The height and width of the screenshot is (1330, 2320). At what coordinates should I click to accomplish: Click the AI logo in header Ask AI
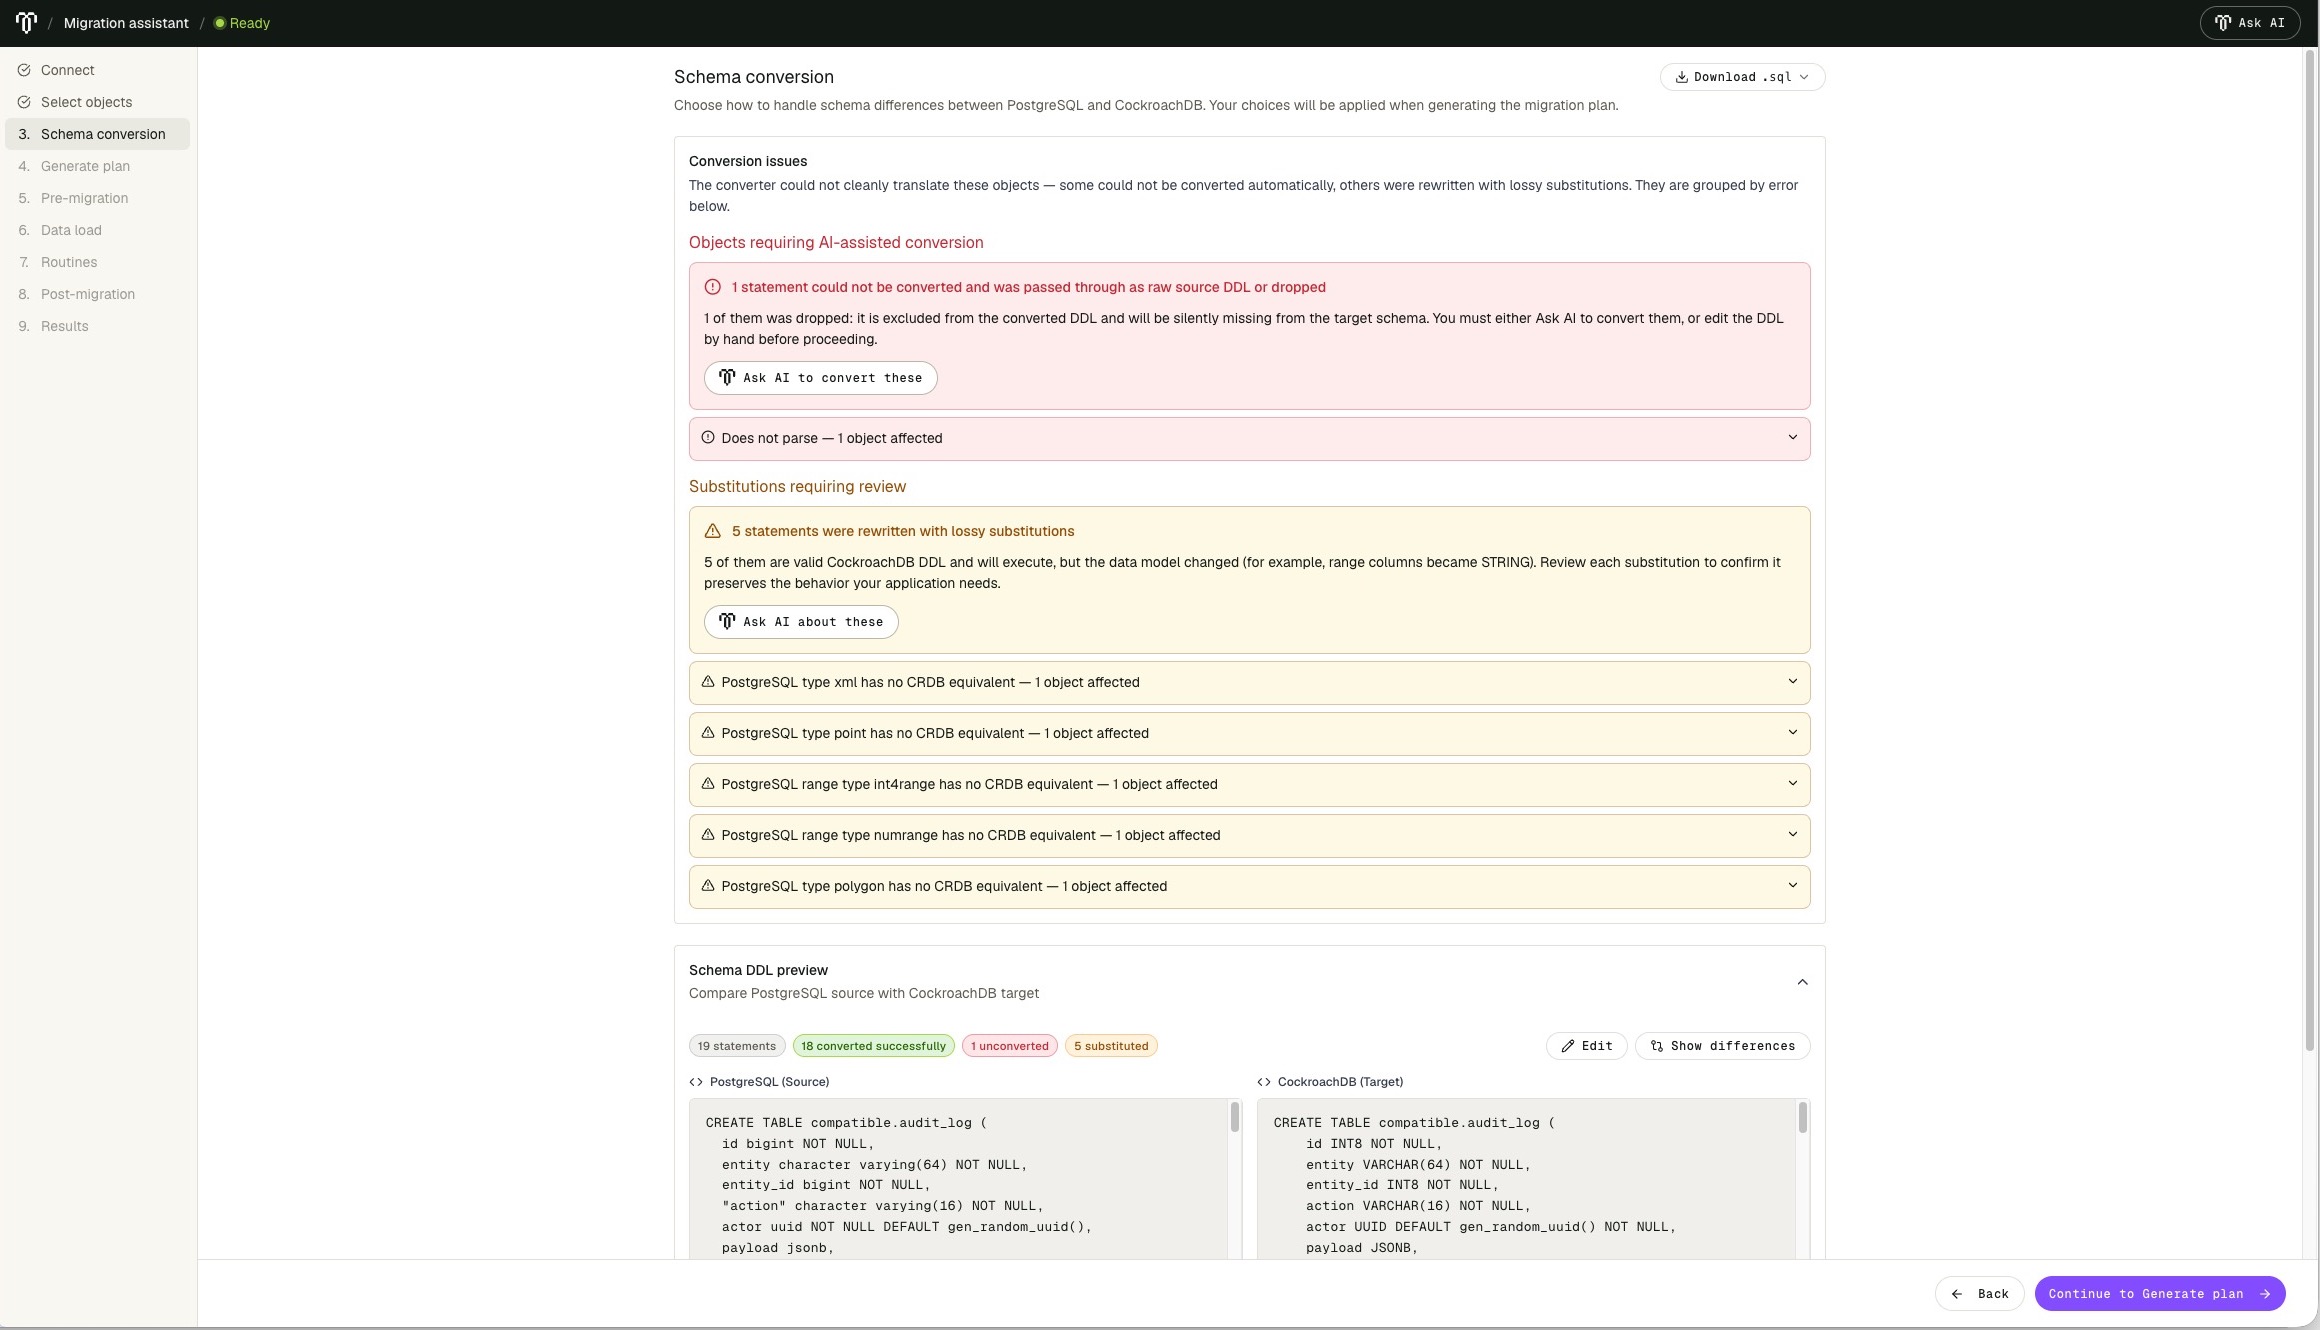(x=2223, y=23)
